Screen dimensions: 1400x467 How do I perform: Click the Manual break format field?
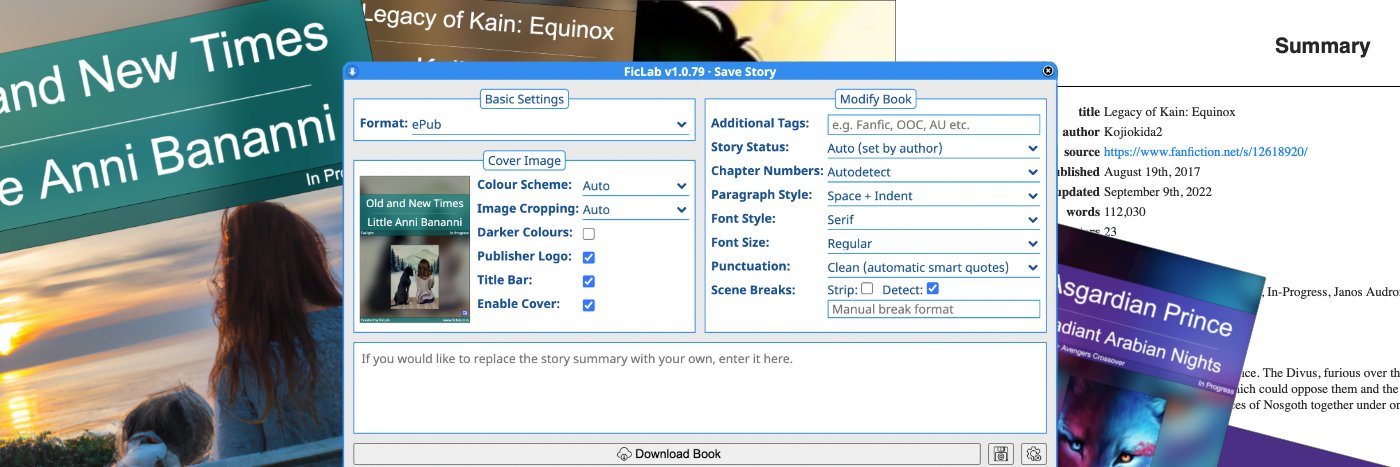934,309
